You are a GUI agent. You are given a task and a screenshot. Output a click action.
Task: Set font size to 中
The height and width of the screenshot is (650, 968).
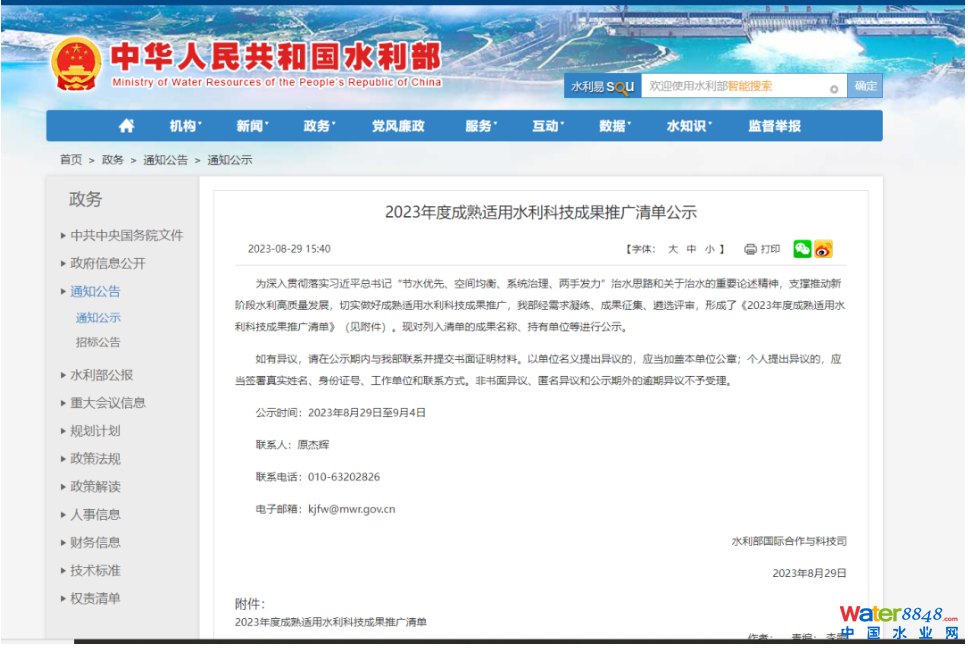click(691, 249)
